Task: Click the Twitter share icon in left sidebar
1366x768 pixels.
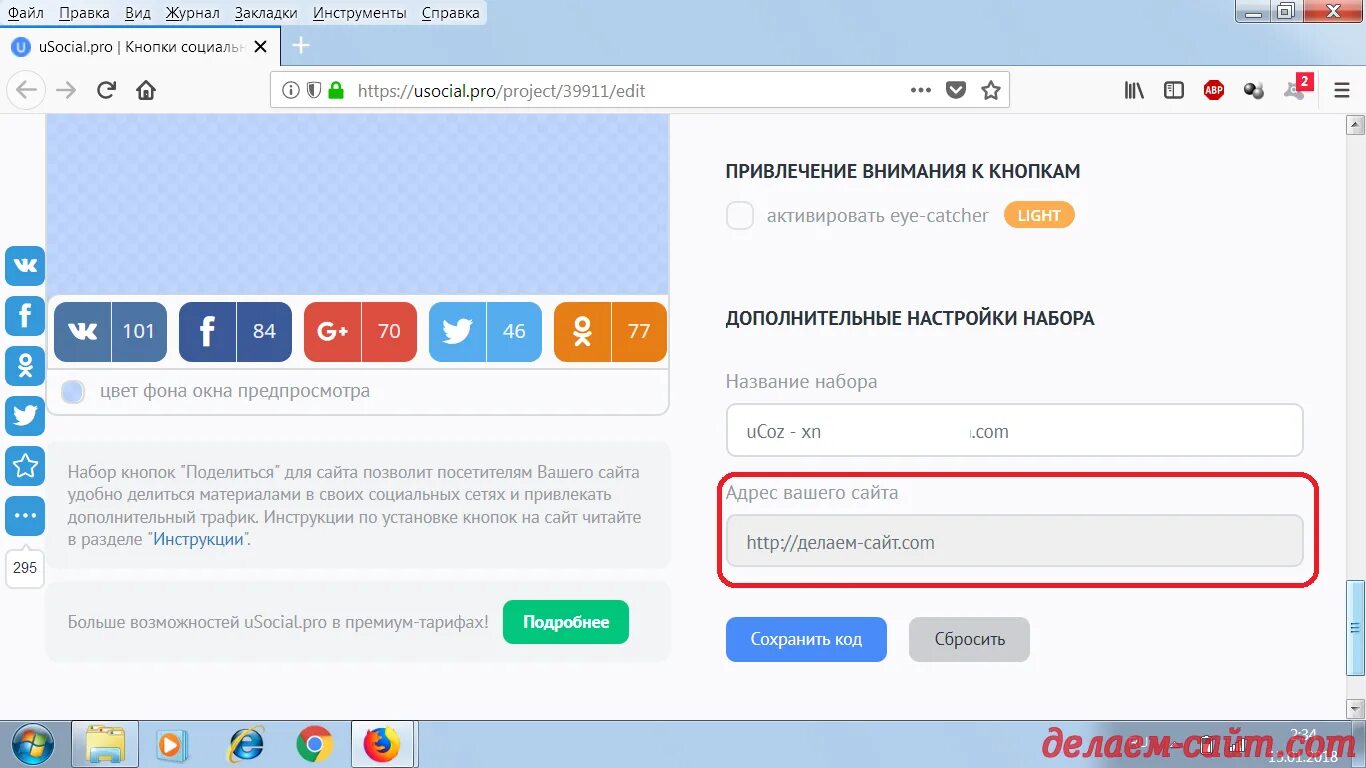Action: [x=25, y=416]
